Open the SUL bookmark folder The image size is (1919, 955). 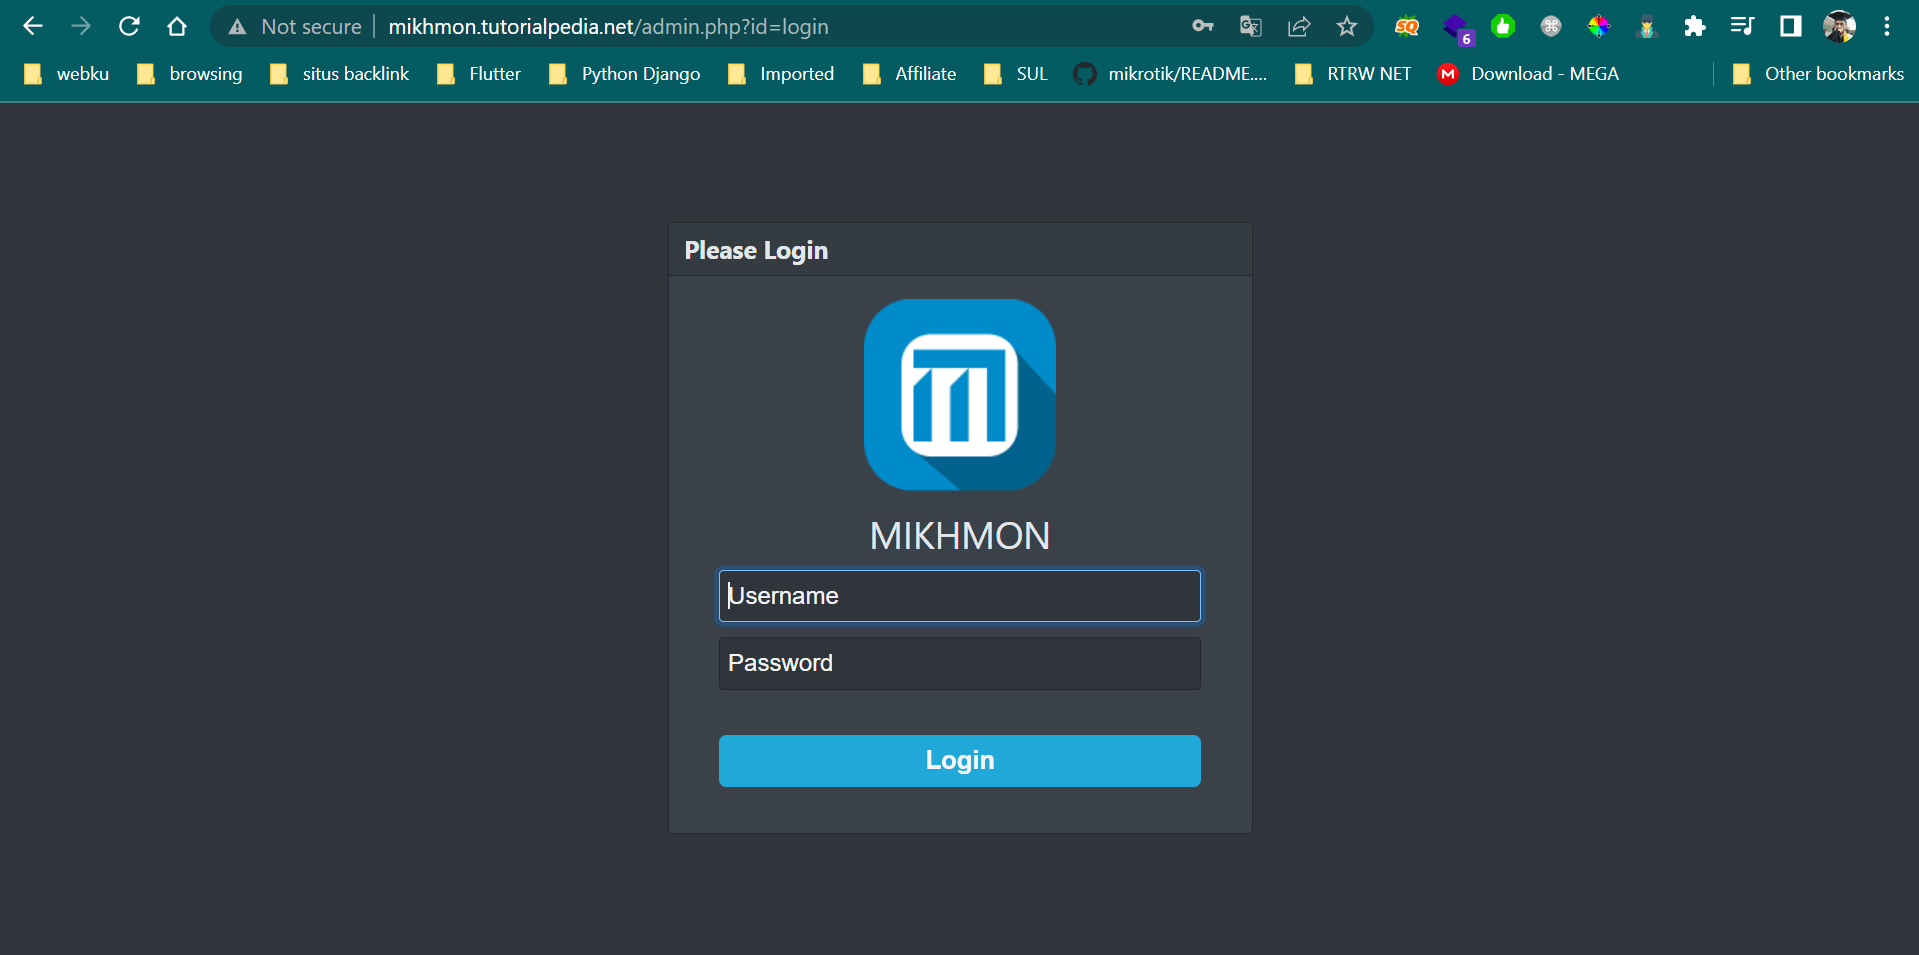coord(1015,74)
